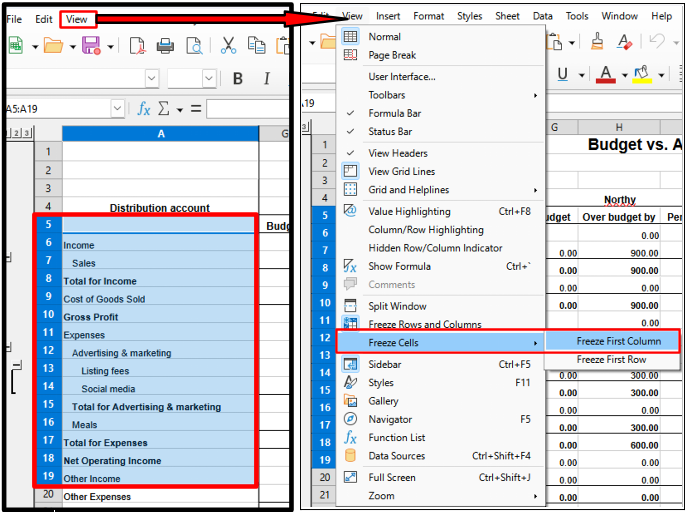Open Navigator from the View menu
The width and height of the screenshot is (685, 512).
440,419
